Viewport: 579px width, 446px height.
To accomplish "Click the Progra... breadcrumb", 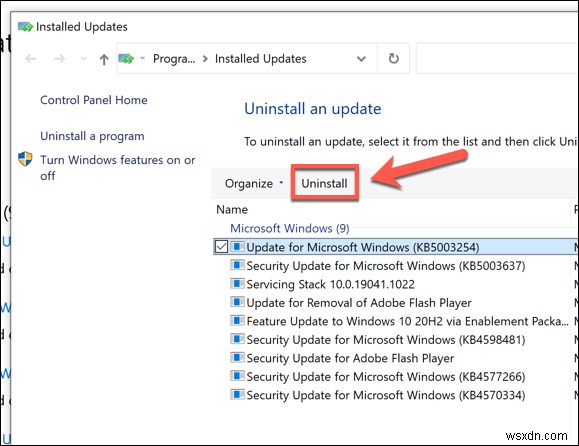I will [x=174, y=59].
